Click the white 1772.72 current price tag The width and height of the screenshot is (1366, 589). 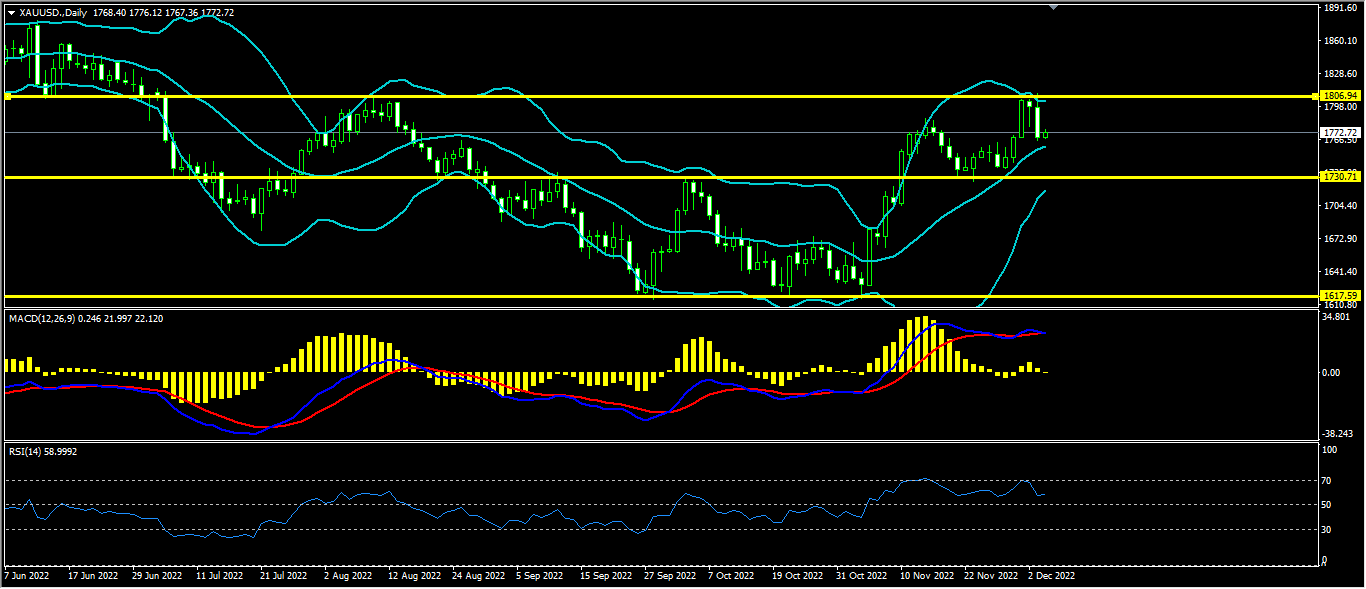[x=1339, y=132]
